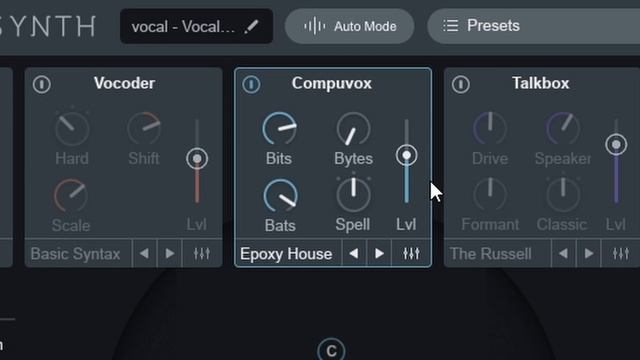The image size is (640, 360).
Task: Click the Talkbox Classic knob
Action: point(563,195)
